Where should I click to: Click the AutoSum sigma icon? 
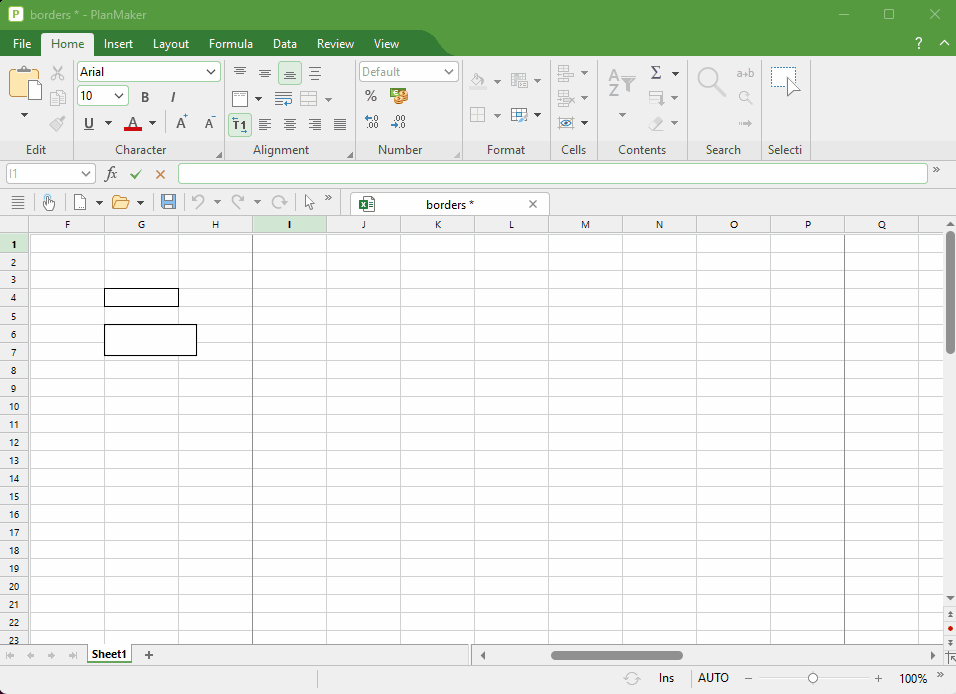[656, 73]
